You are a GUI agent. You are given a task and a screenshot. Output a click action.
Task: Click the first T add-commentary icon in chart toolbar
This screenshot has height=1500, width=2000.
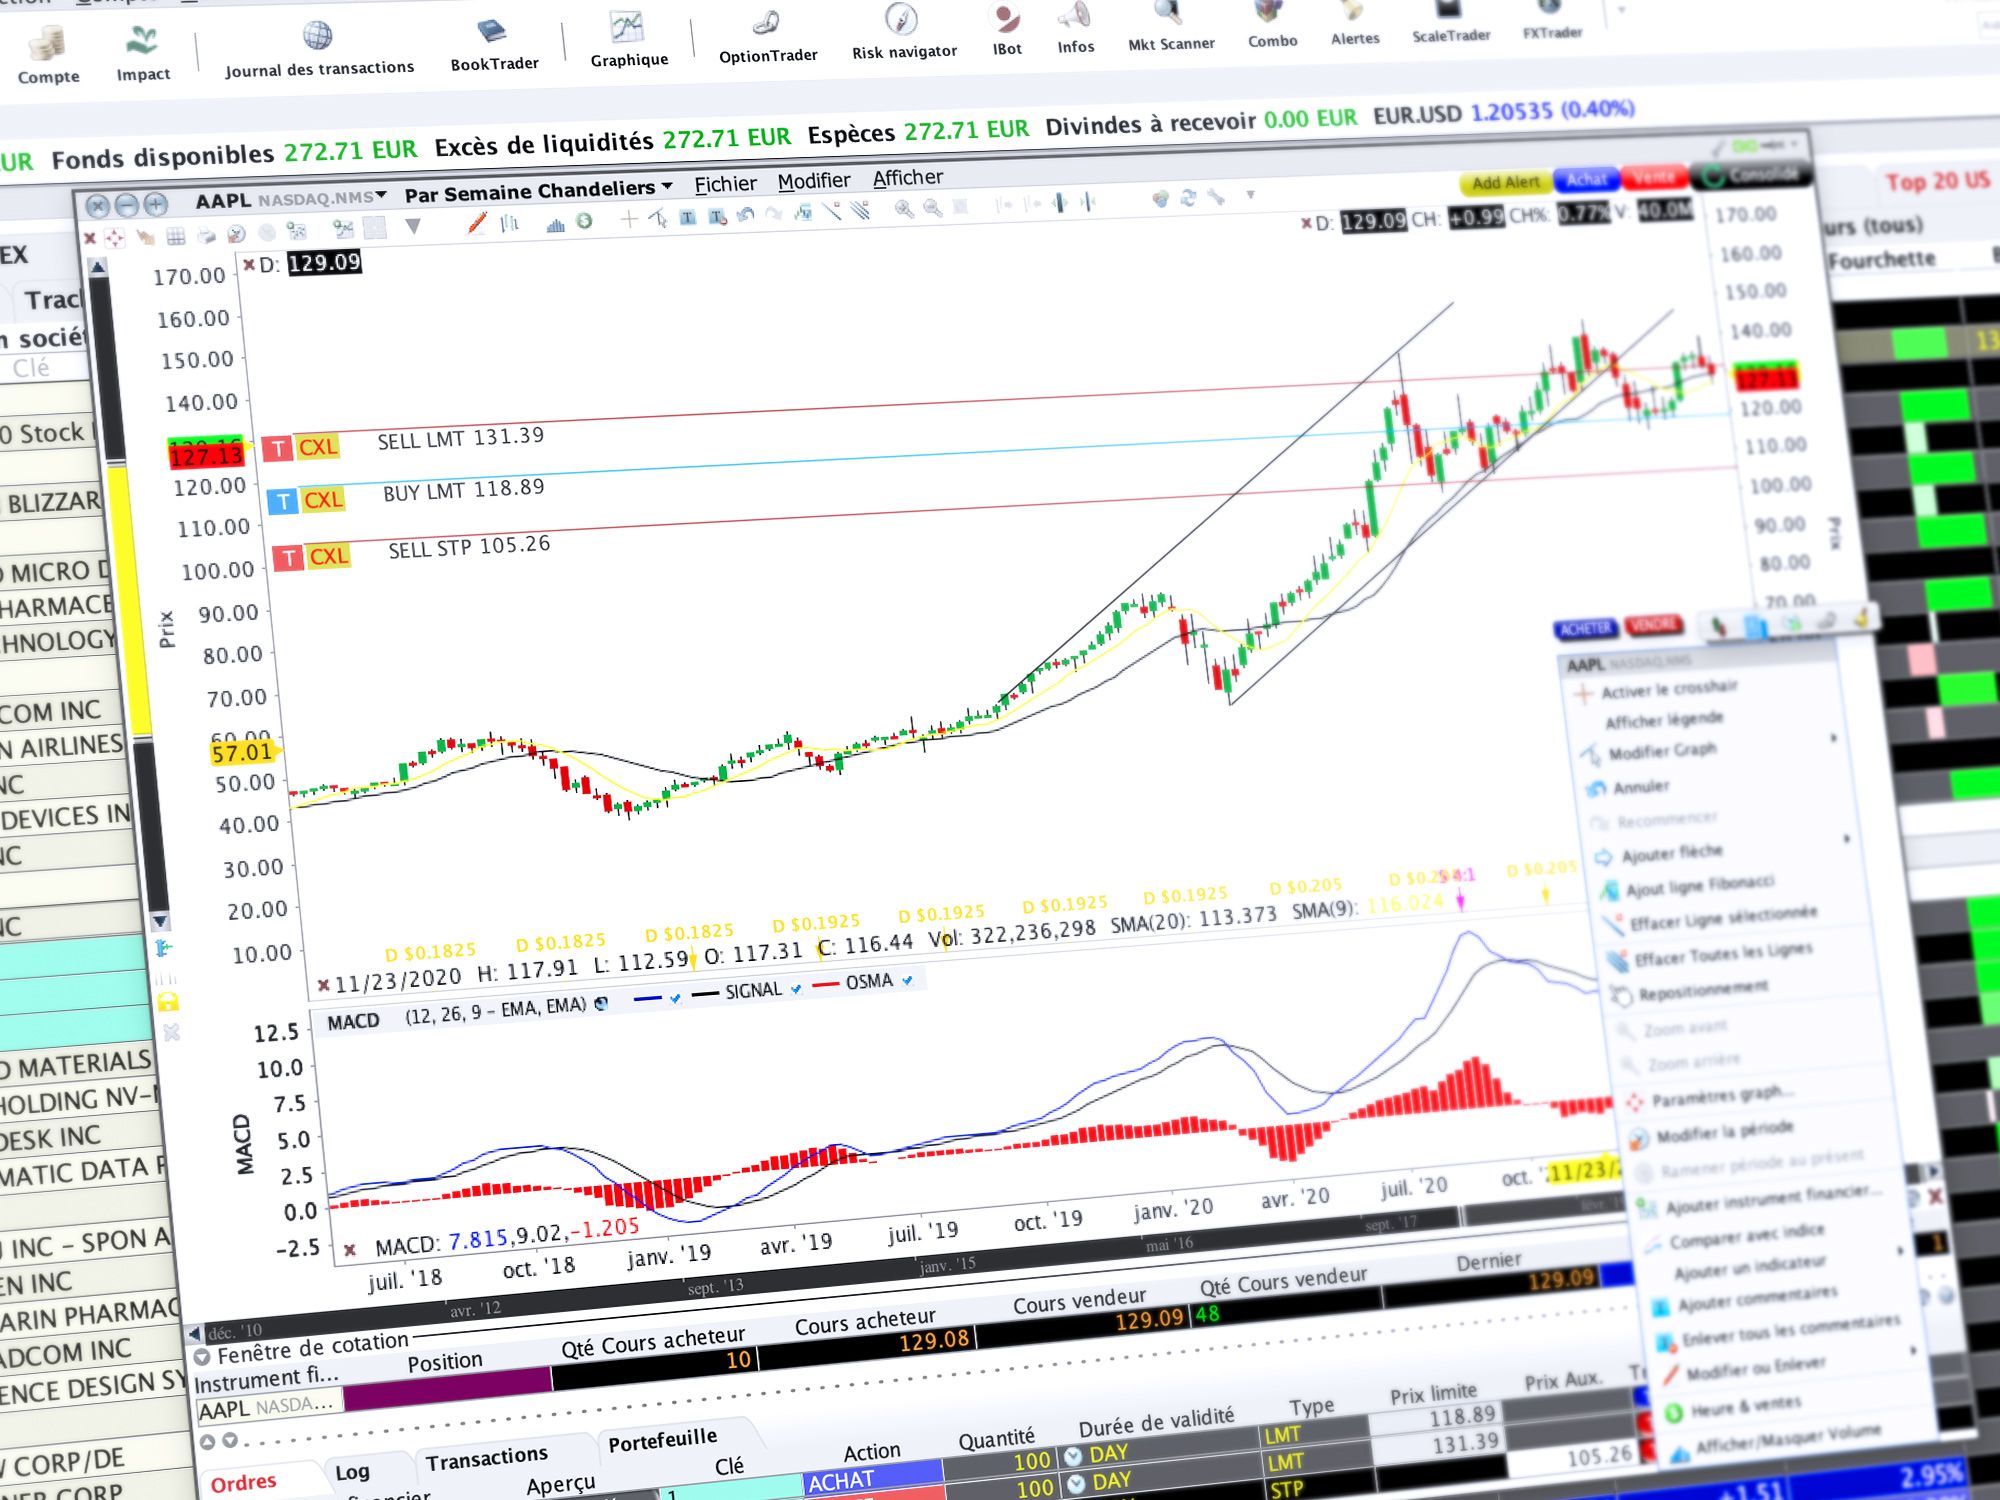(x=687, y=217)
